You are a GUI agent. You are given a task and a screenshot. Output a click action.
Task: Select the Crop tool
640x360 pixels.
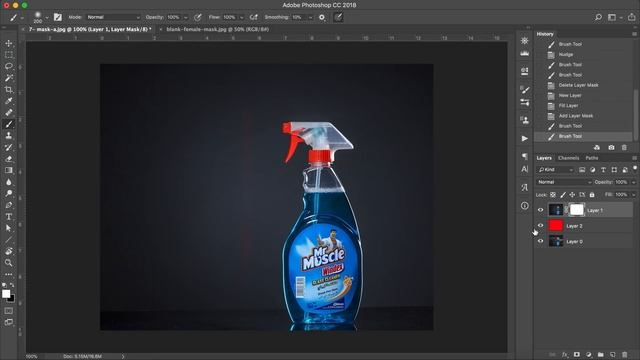click(x=9, y=89)
